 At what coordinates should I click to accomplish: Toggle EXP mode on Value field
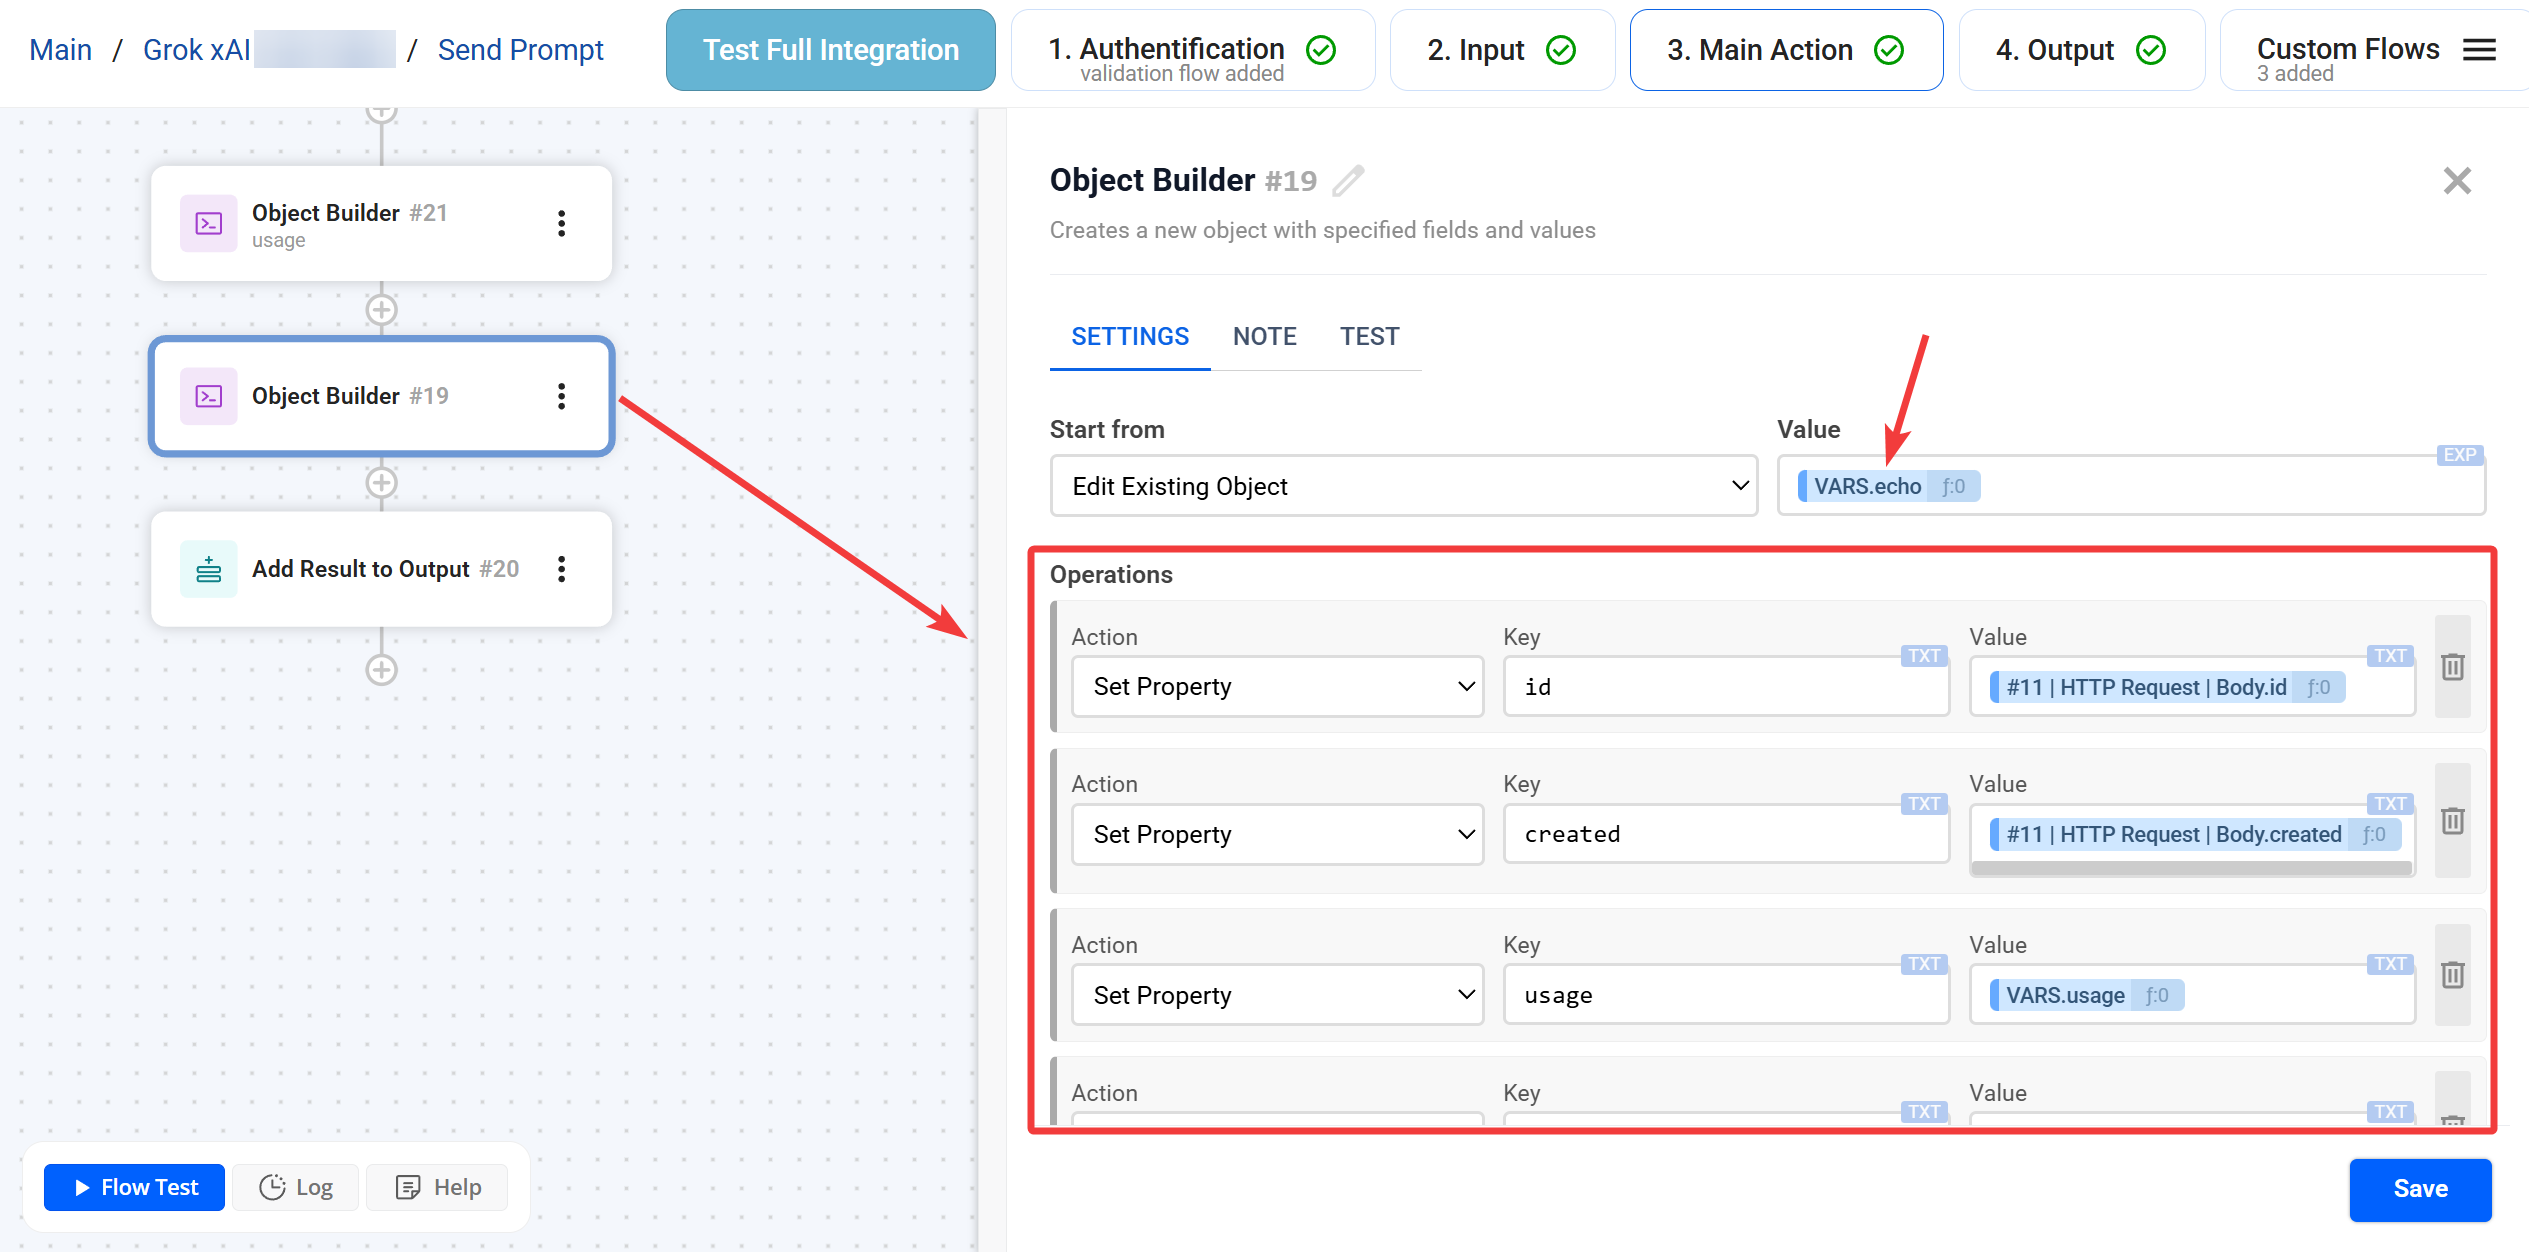(x=2459, y=455)
